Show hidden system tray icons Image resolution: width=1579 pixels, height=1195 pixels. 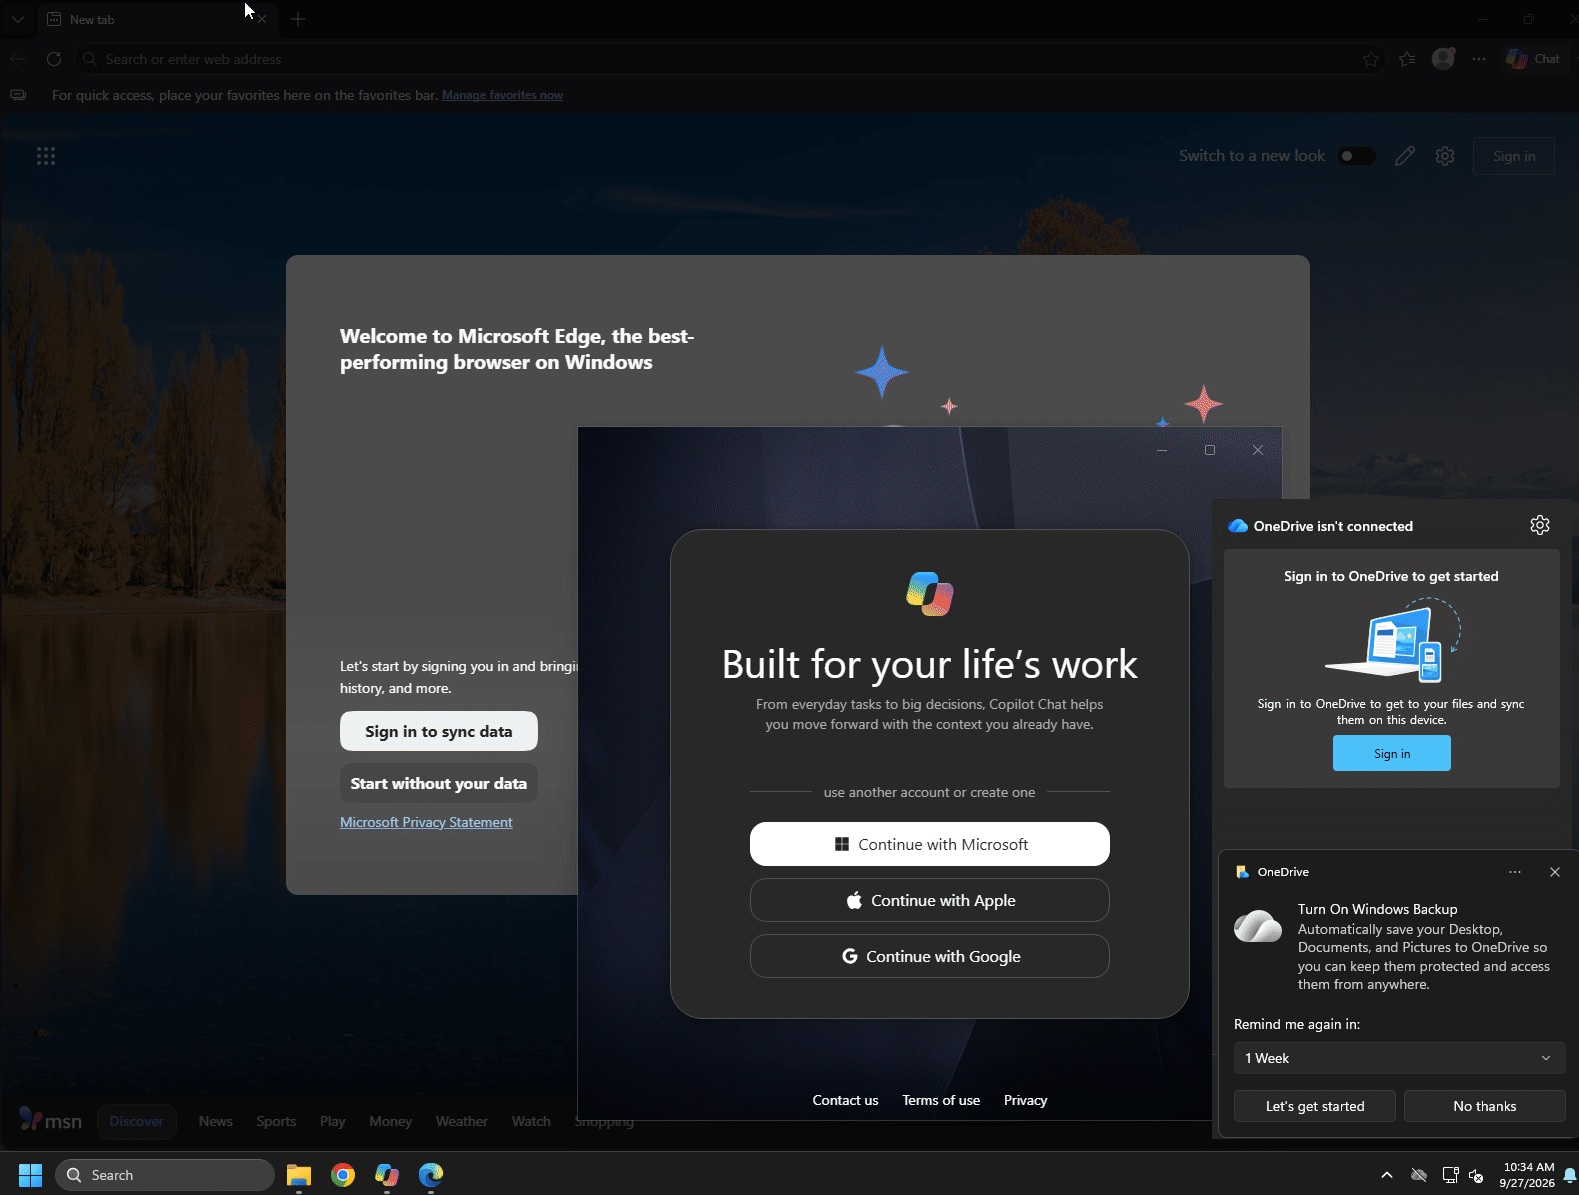(x=1386, y=1175)
